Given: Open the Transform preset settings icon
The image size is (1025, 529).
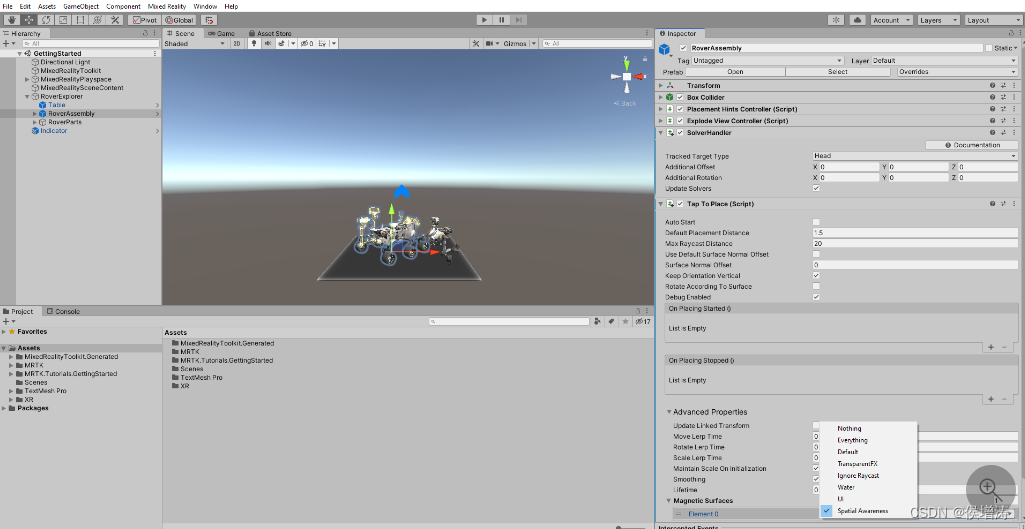Looking at the screenshot, I should 1003,86.
